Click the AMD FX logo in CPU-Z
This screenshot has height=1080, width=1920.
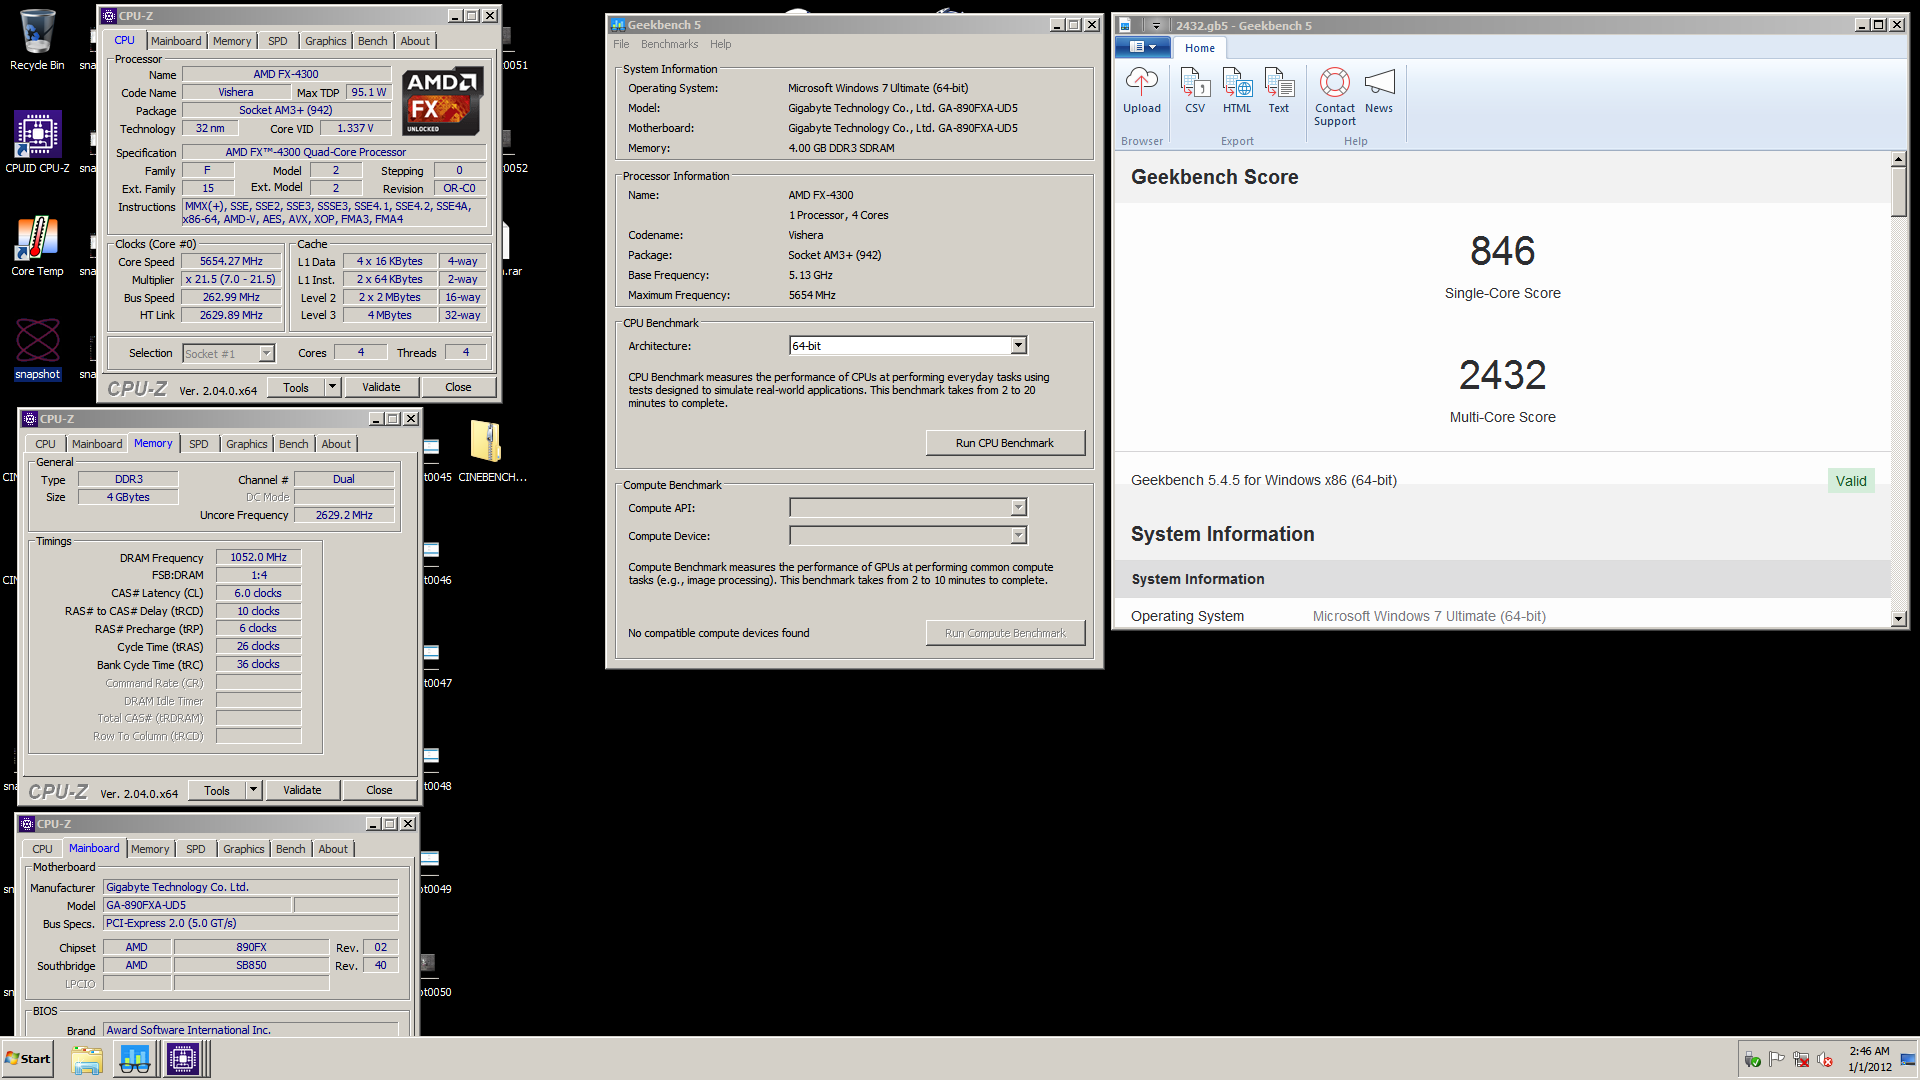point(443,101)
